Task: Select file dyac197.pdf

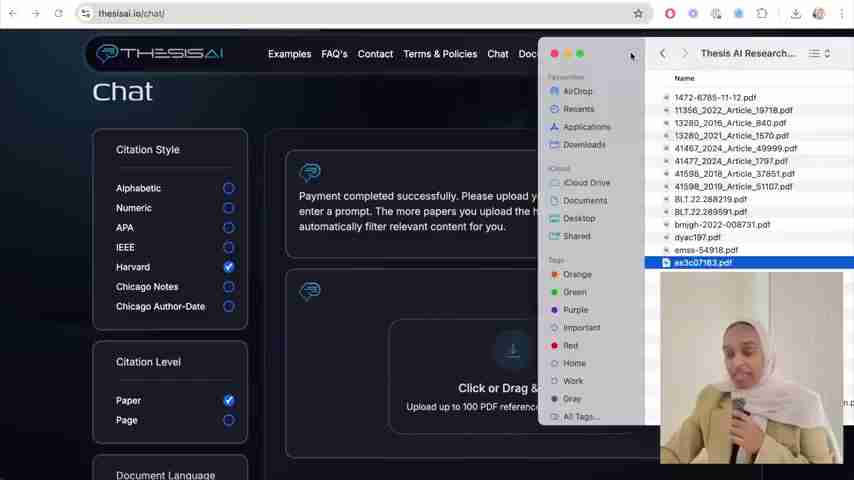Action: (697, 238)
